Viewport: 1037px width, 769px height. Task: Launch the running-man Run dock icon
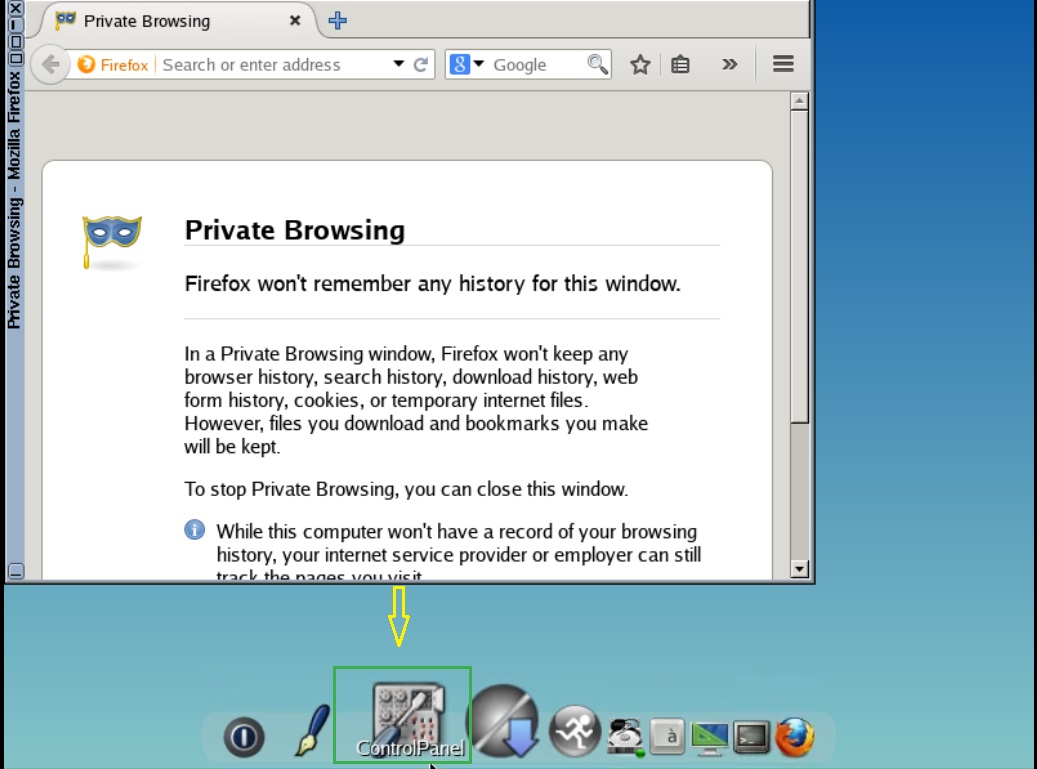575,731
